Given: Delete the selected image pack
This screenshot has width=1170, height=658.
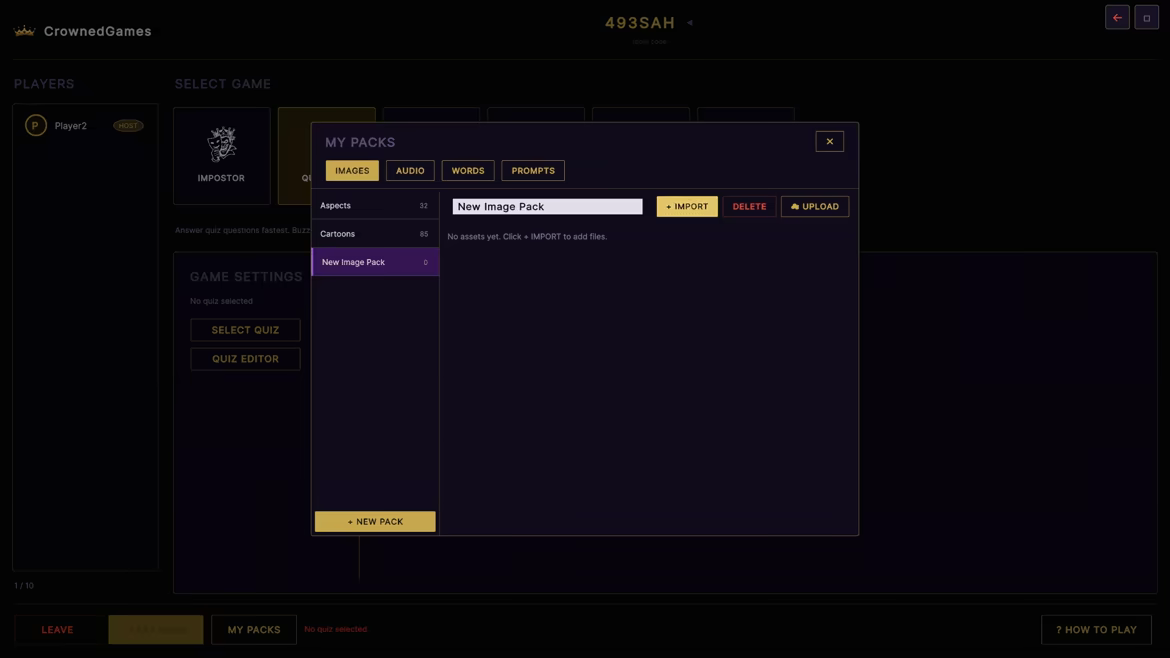Looking at the screenshot, I should (749, 207).
